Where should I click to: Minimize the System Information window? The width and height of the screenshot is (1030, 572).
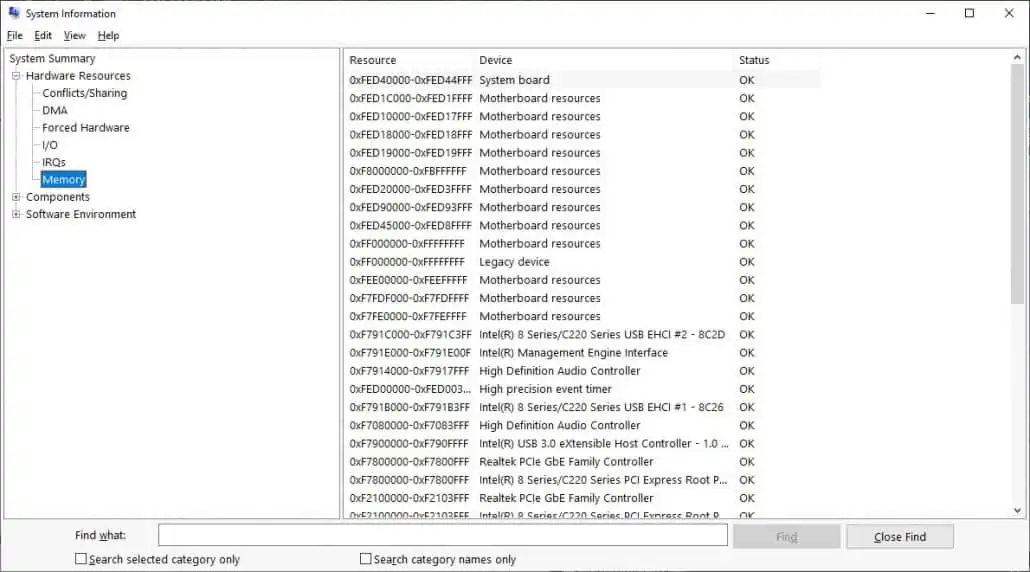930,13
